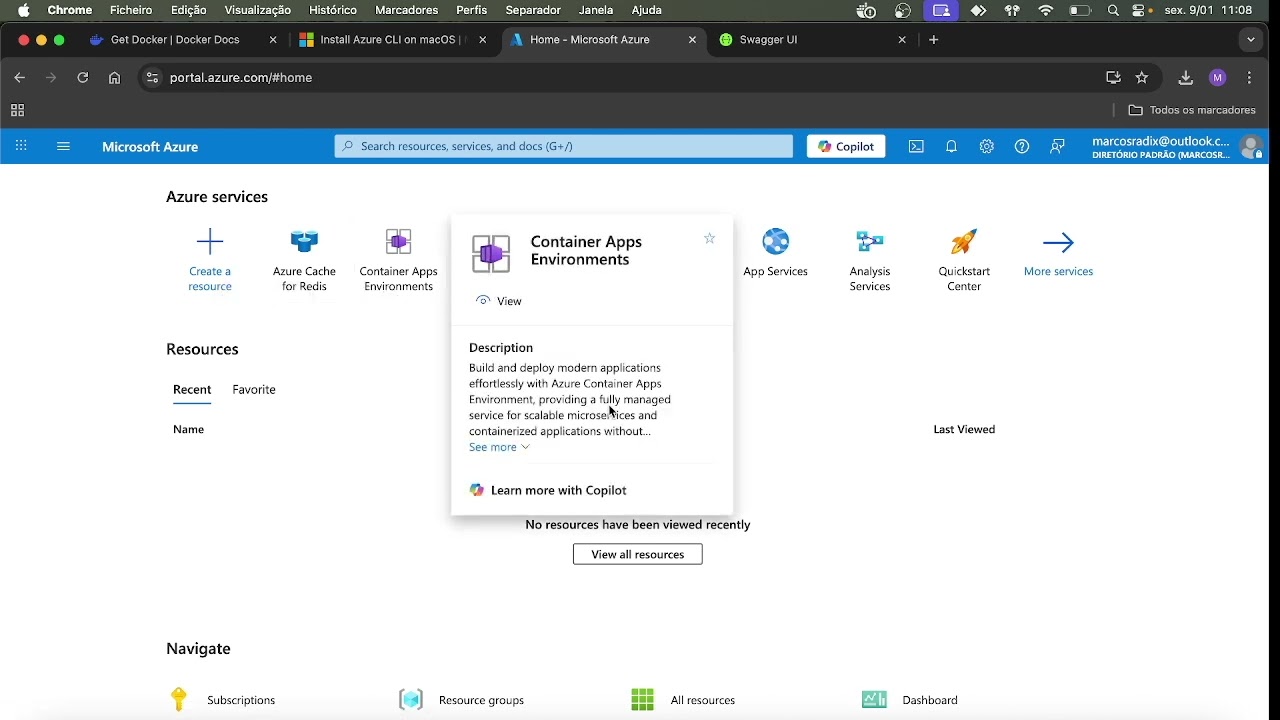Image resolution: width=1280 pixels, height=720 pixels.
Task: Click the View all resources button
Action: coord(638,554)
